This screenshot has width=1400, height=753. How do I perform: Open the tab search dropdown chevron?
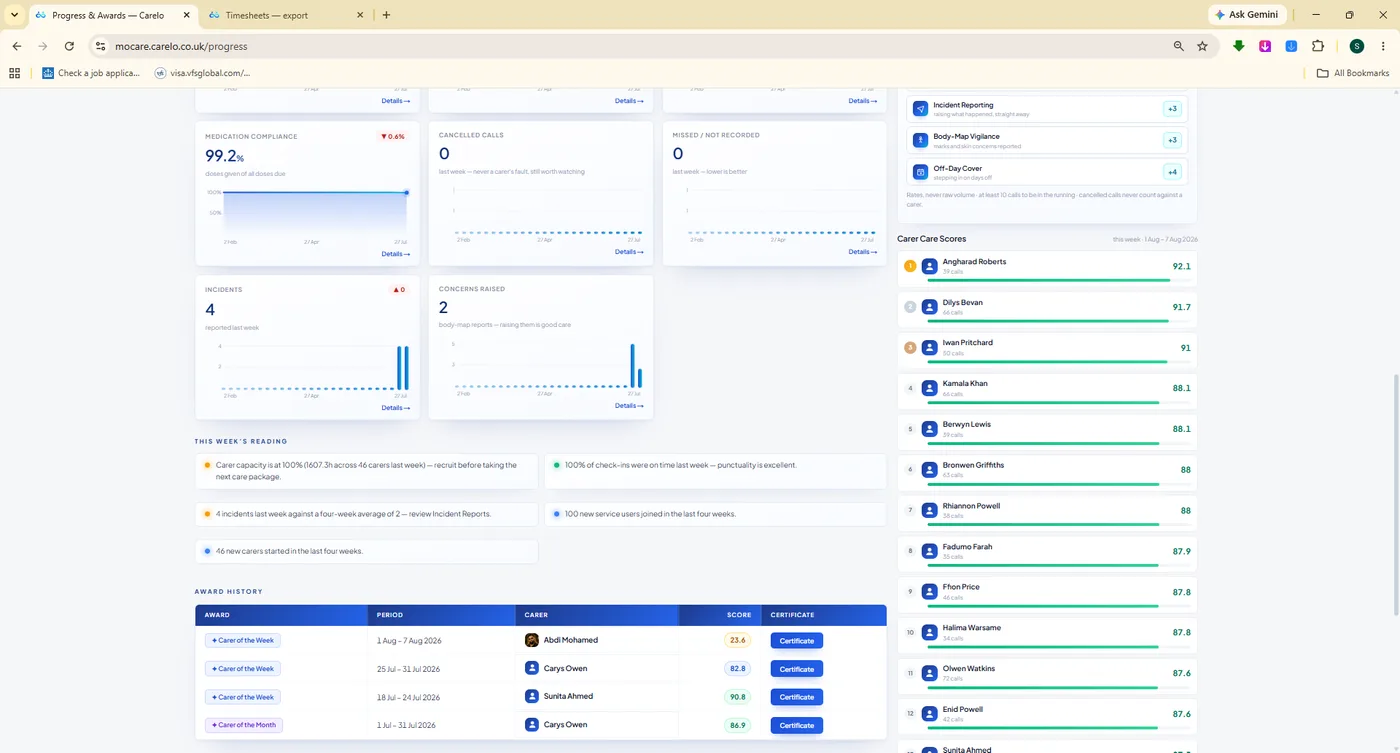(x=14, y=15)
